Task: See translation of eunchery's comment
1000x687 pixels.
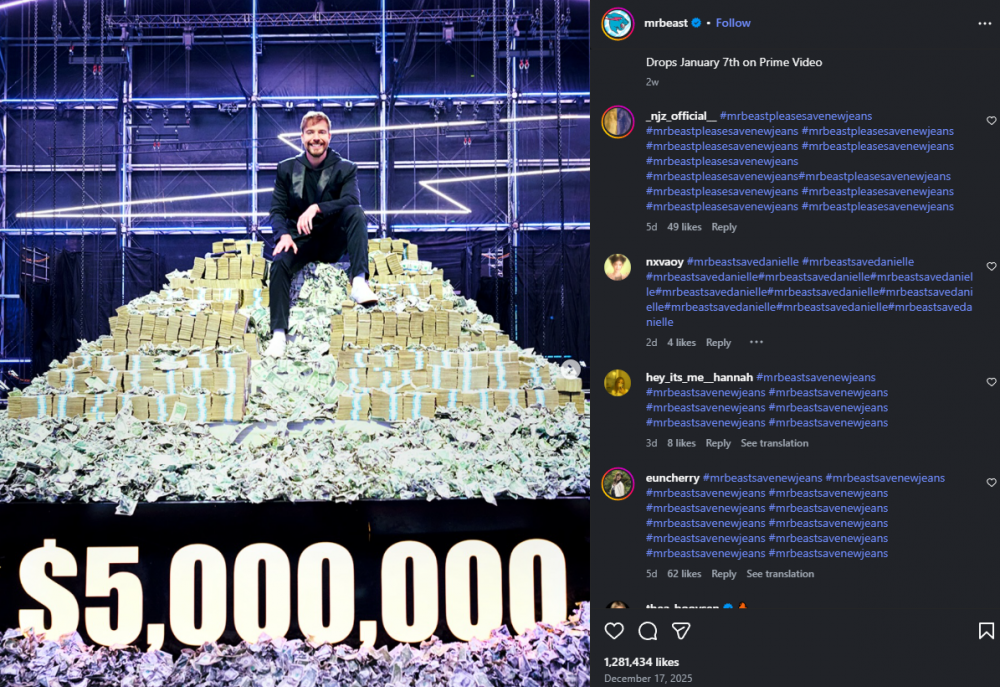Action: [x=780, y=573]
